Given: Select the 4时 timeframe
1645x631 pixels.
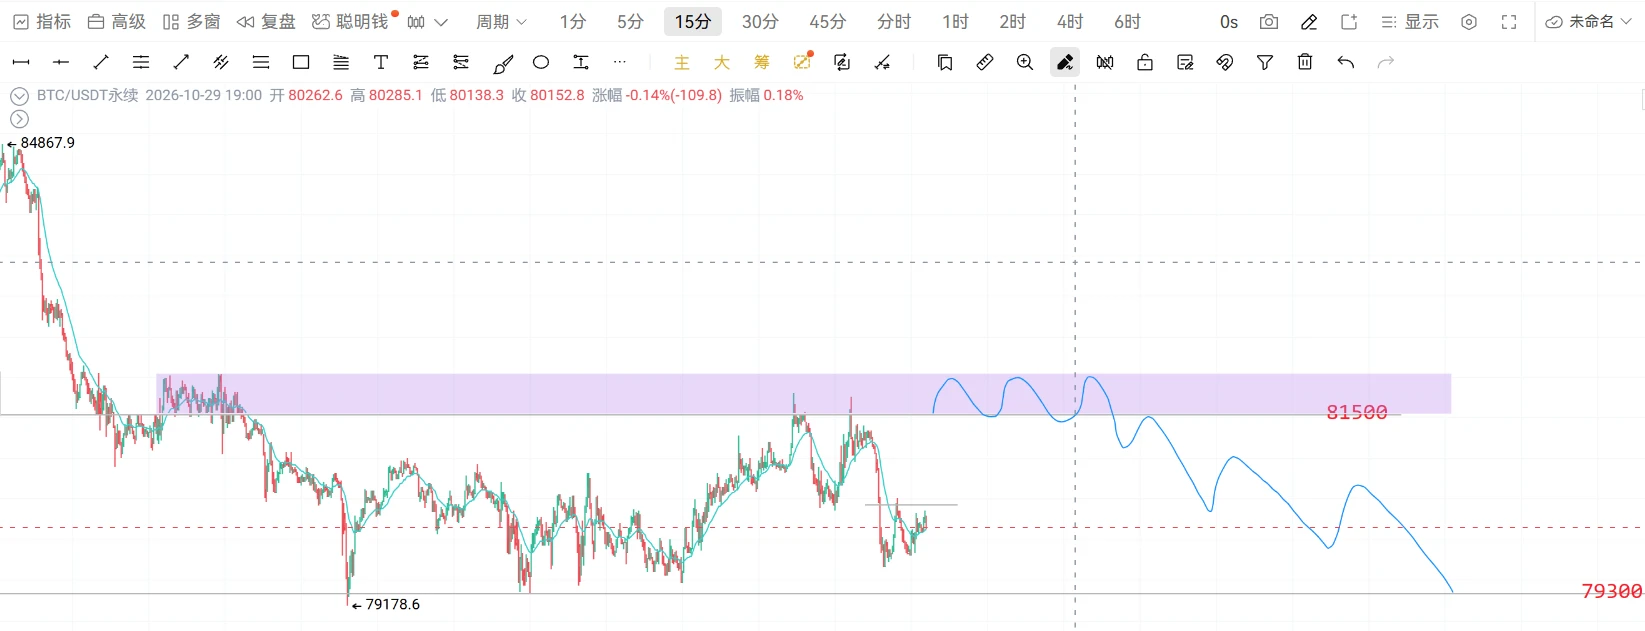Looking at the screenshot, I should (1070, 21).
